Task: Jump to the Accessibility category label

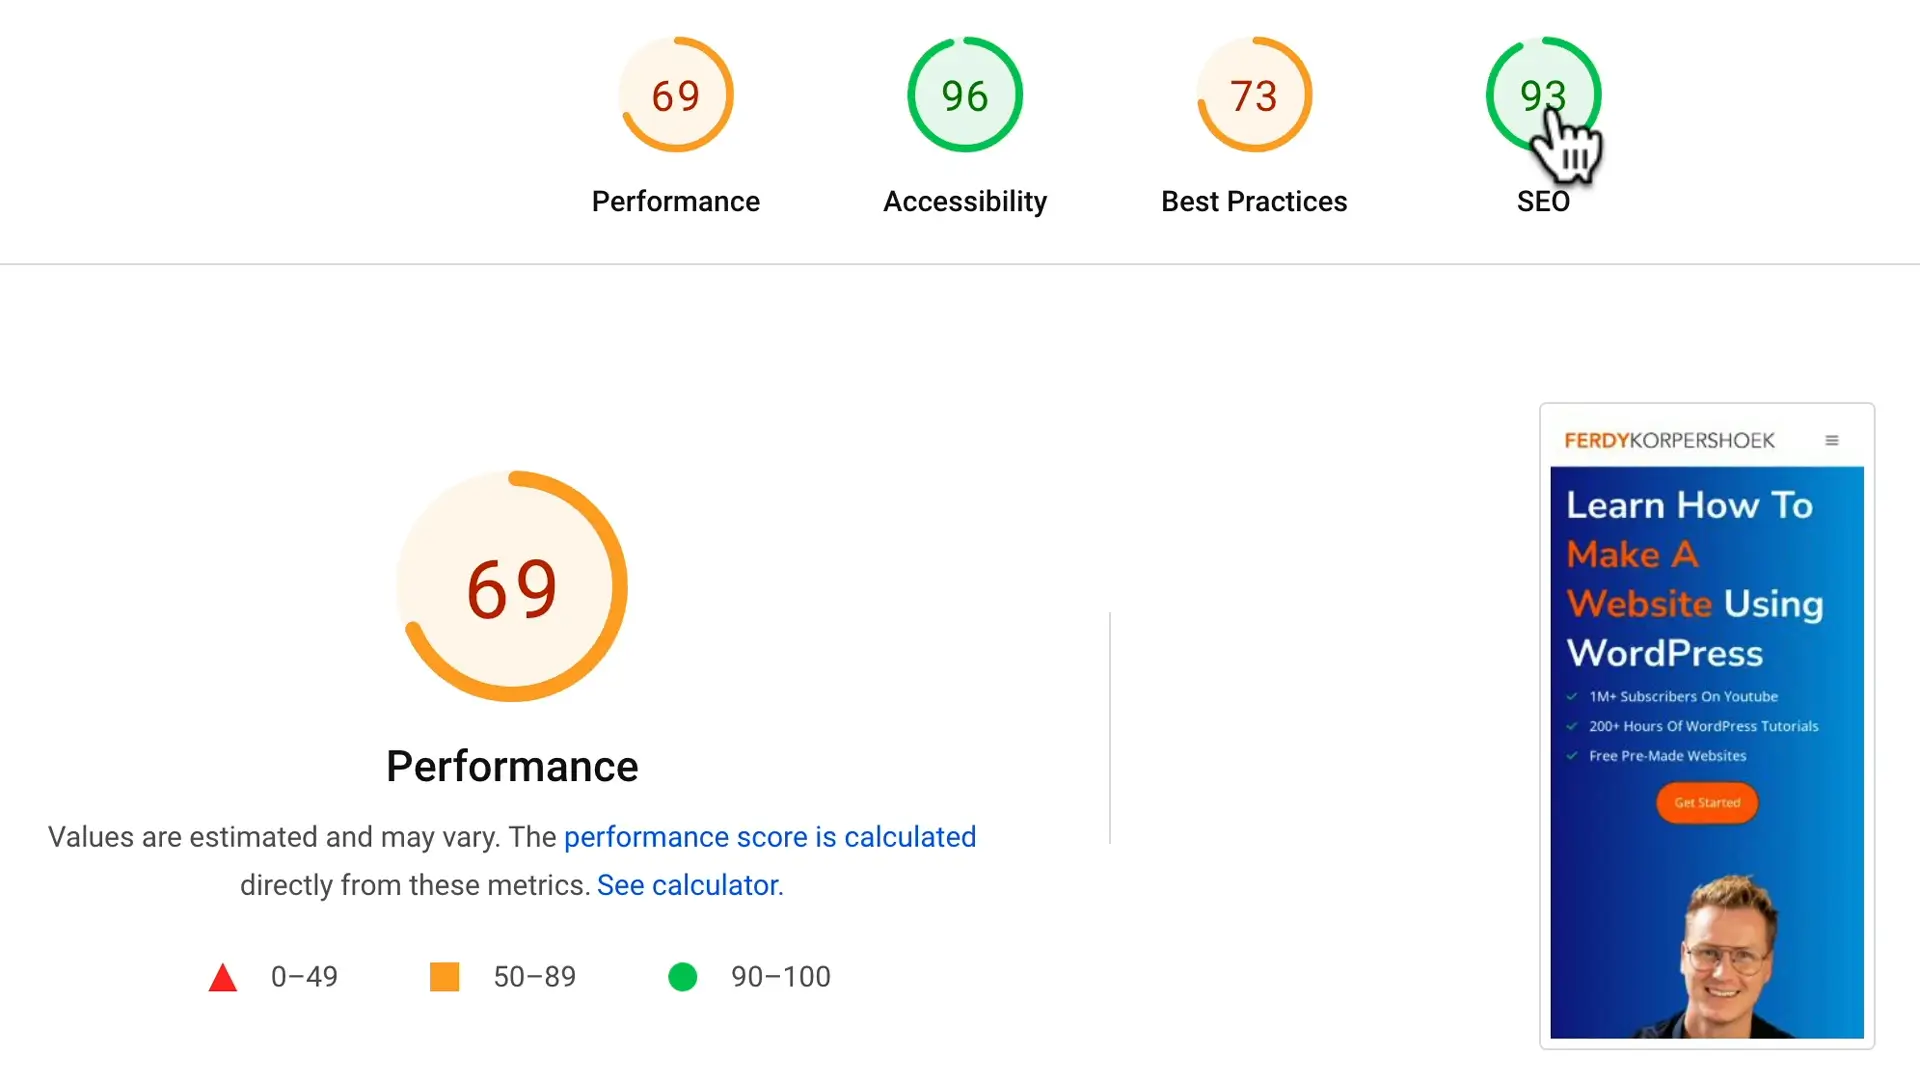Action: (965, 201)
